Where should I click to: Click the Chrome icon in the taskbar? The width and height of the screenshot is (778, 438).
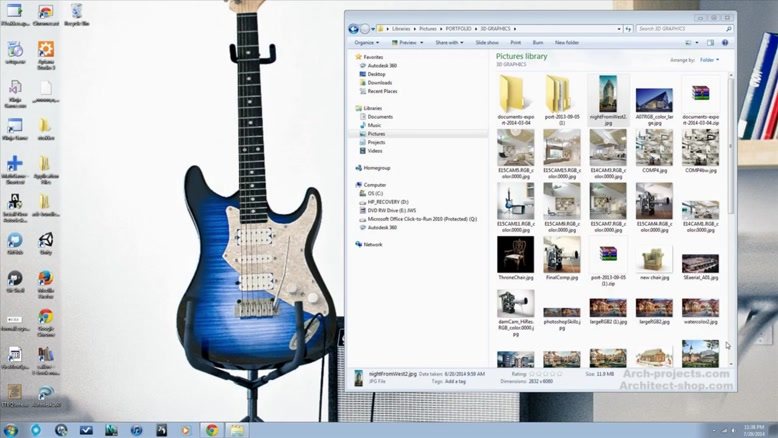click(x=211, y=429)
